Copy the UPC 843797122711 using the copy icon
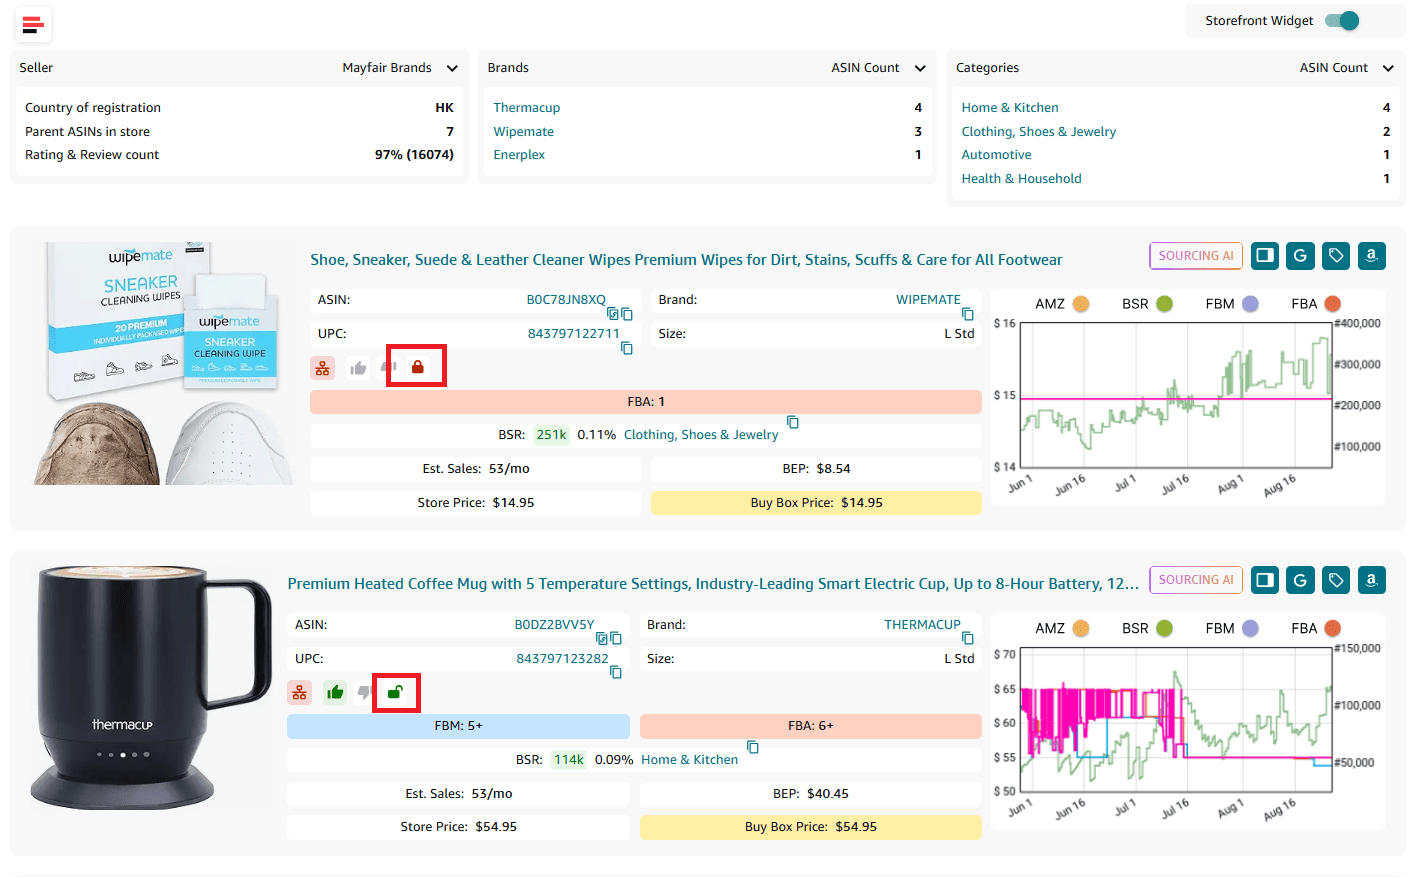Screen dimensions: 1425x877 point(627,348)
